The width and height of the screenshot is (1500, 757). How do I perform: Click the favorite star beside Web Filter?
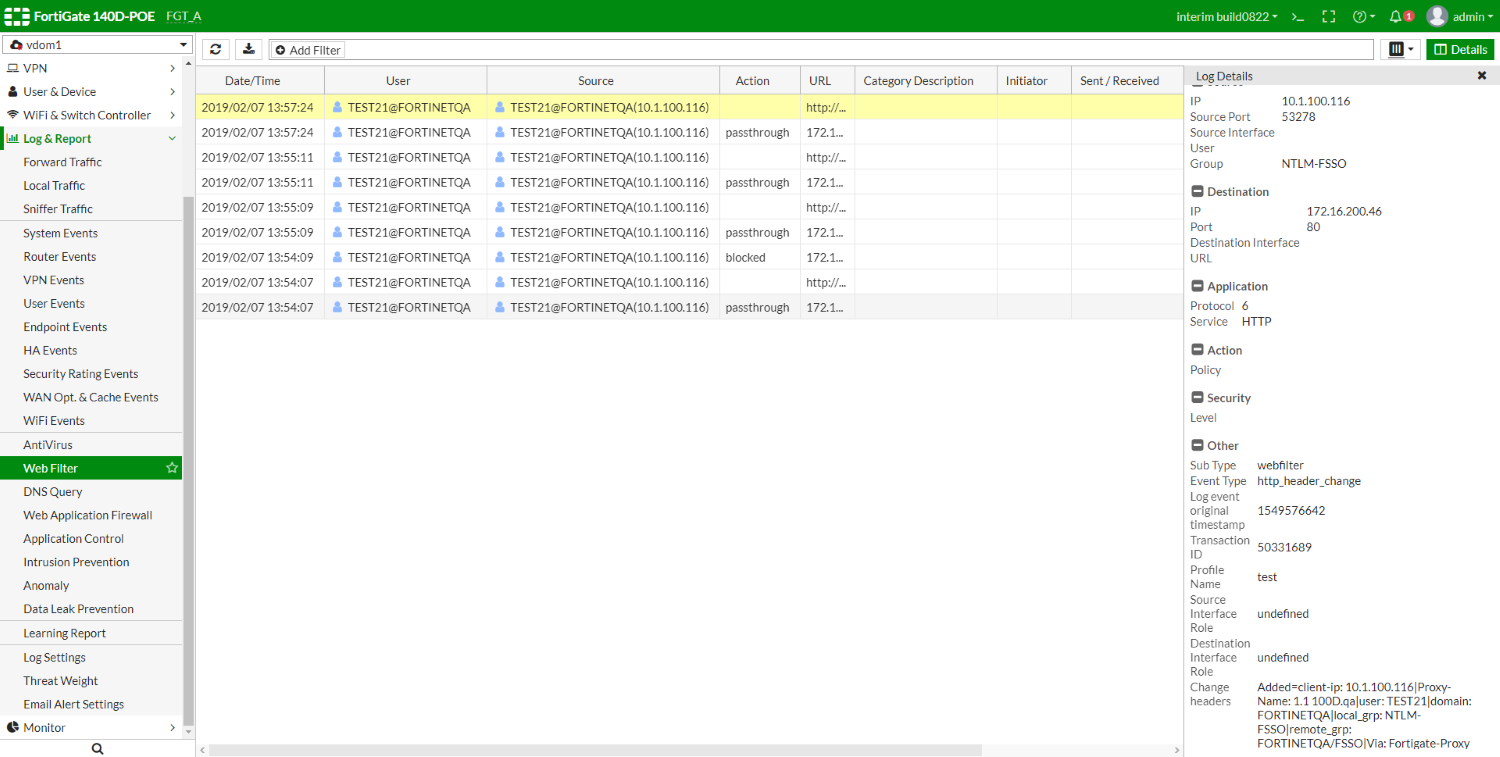pos(172,468)
